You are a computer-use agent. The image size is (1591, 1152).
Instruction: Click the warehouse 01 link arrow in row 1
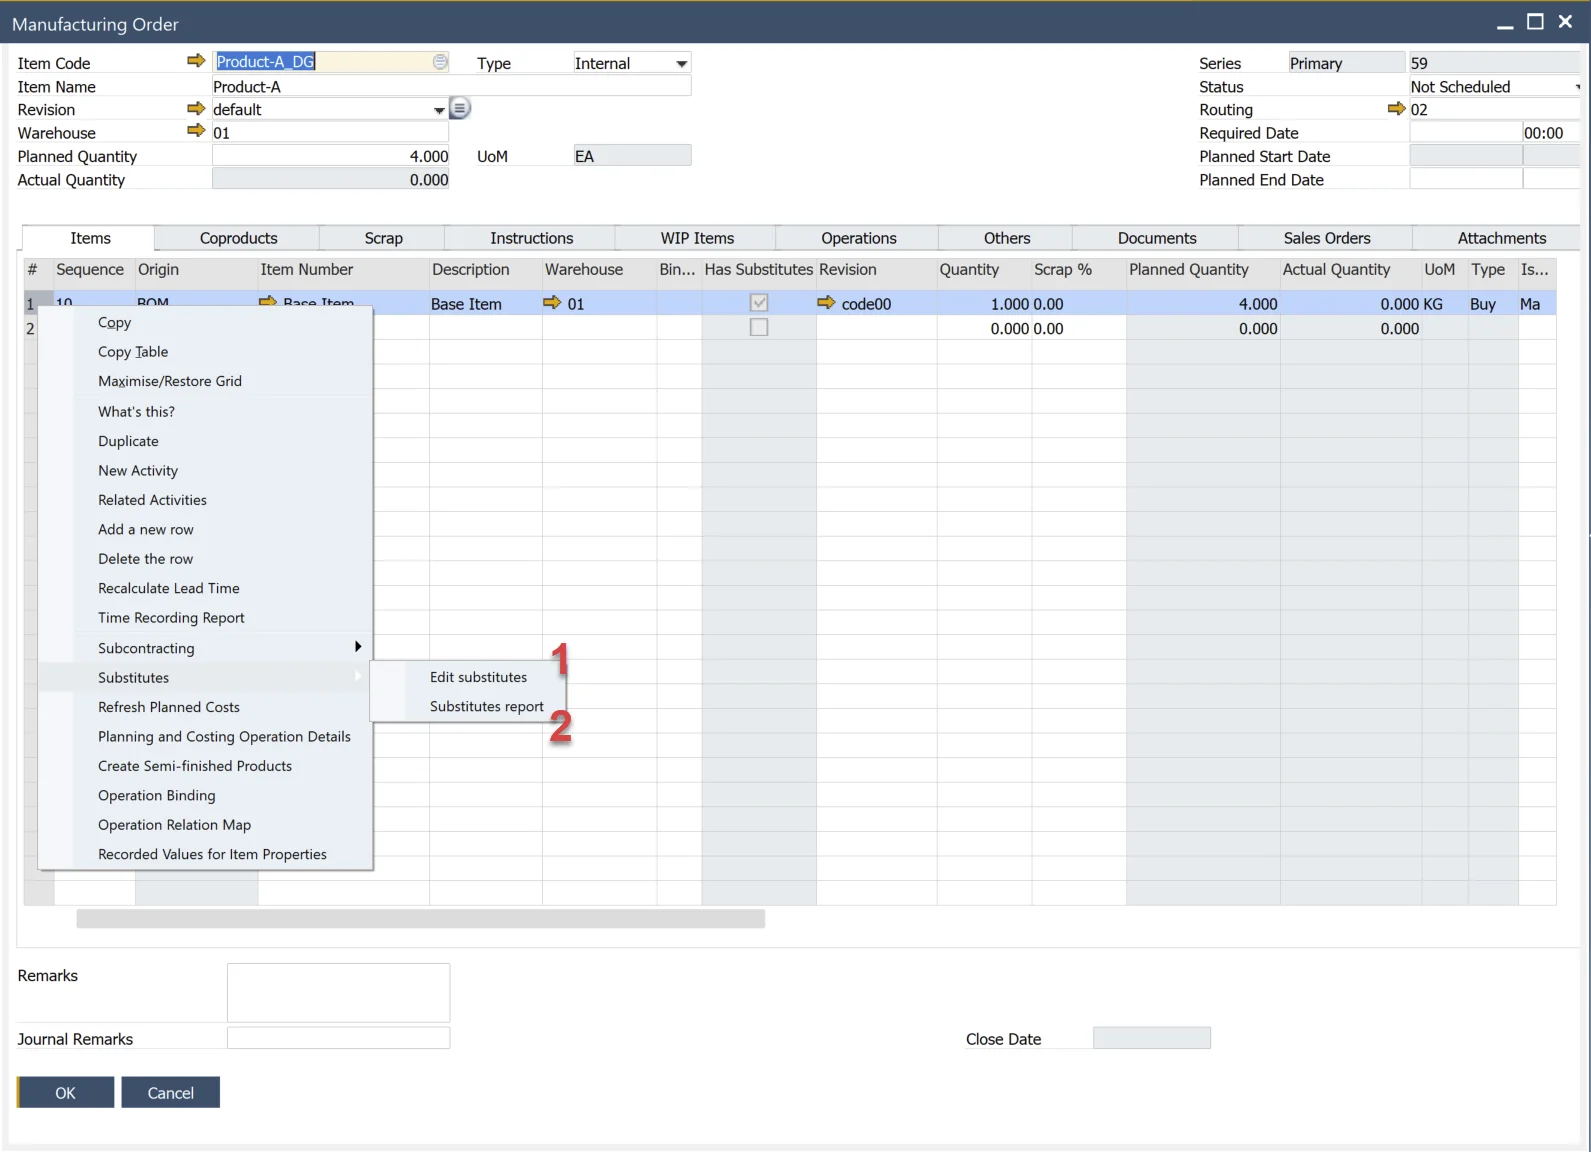(x=552, y=302)
